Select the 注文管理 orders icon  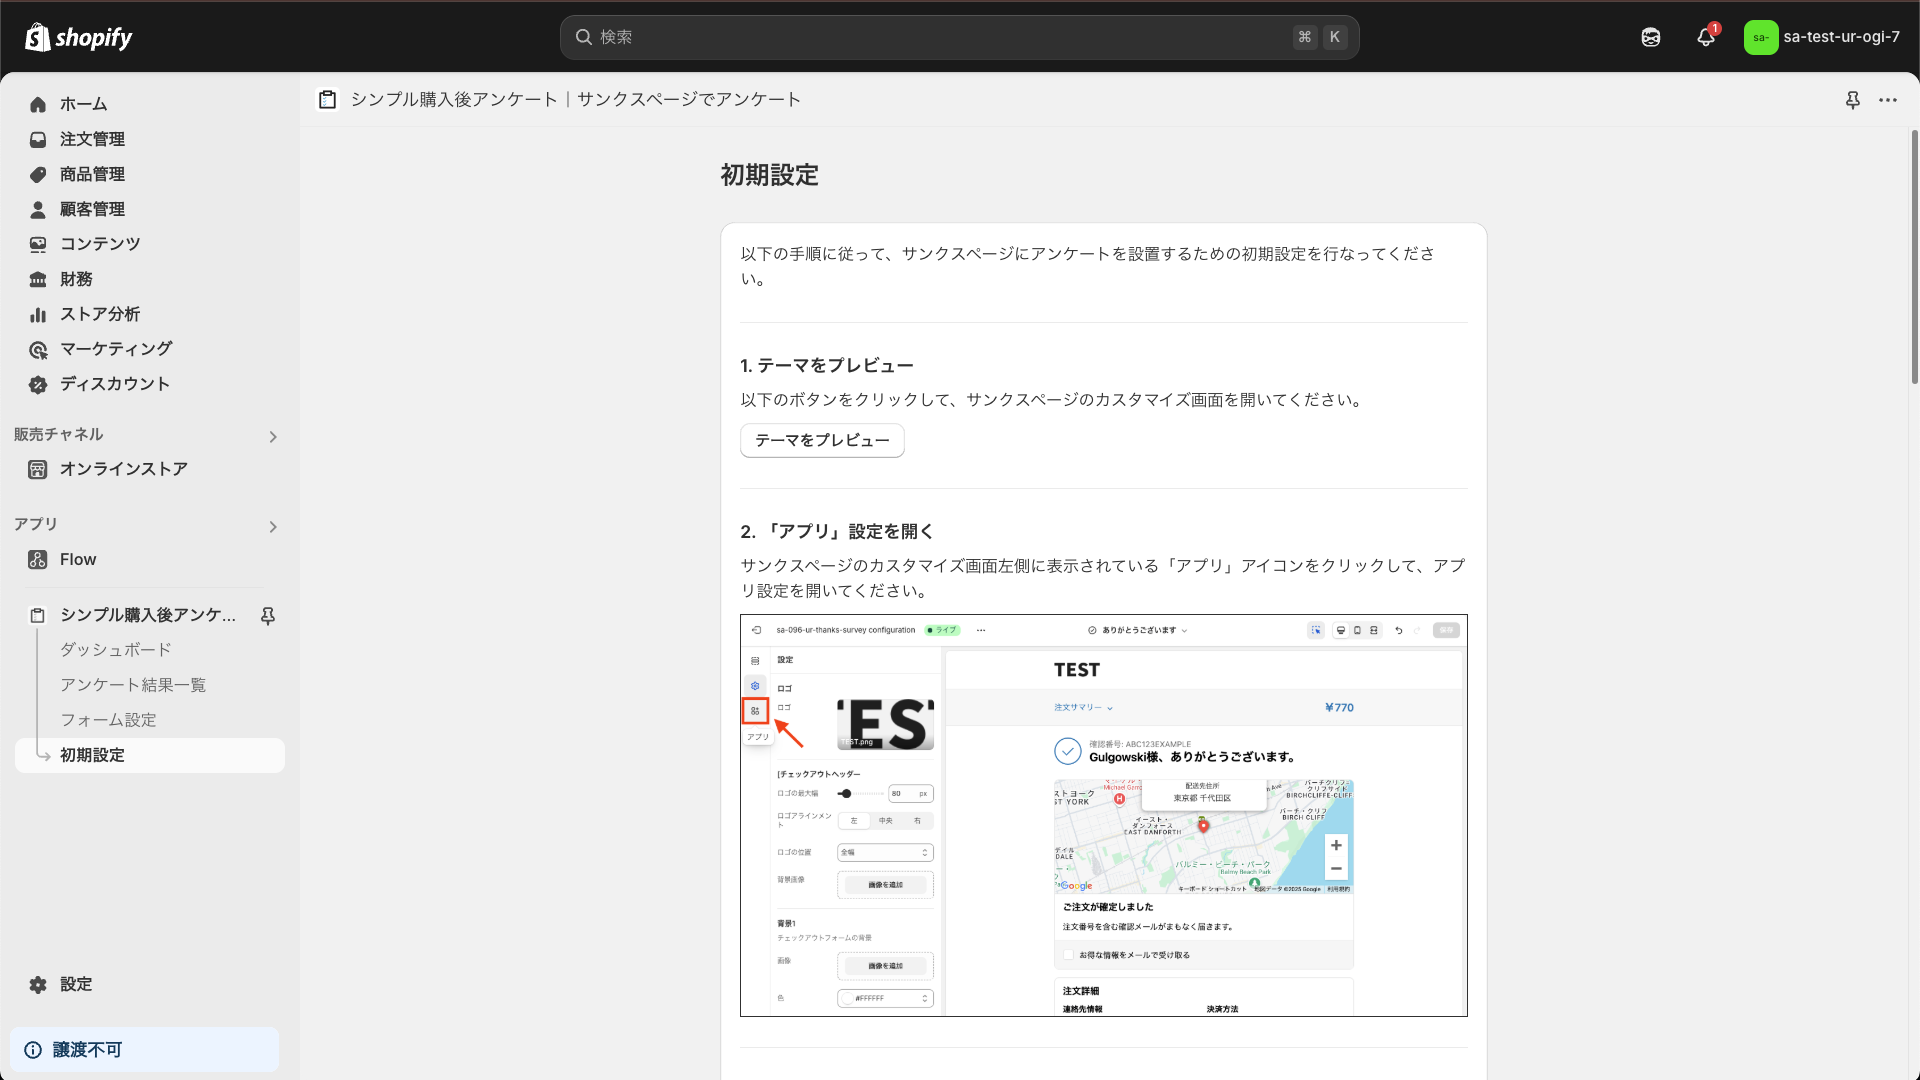coord(37,139)
